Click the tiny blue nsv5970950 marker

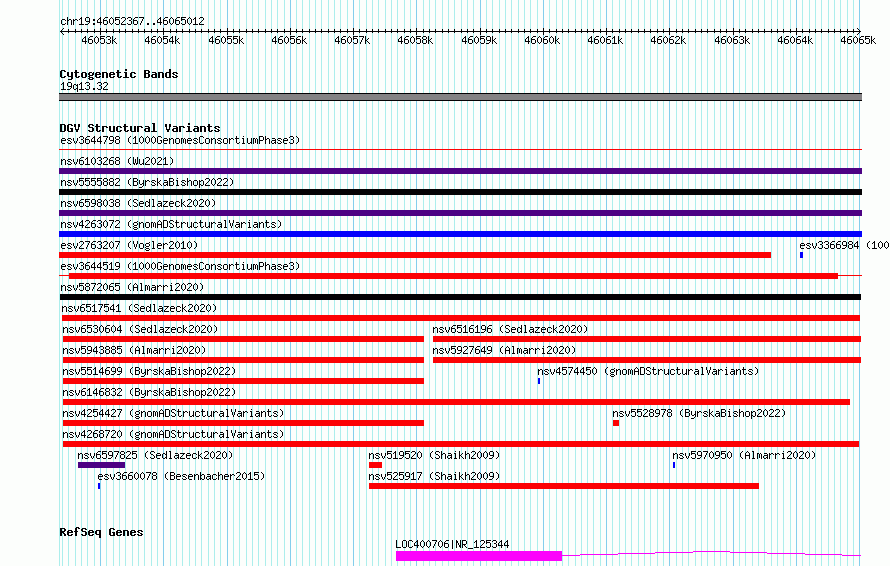[x=674, y=465]
